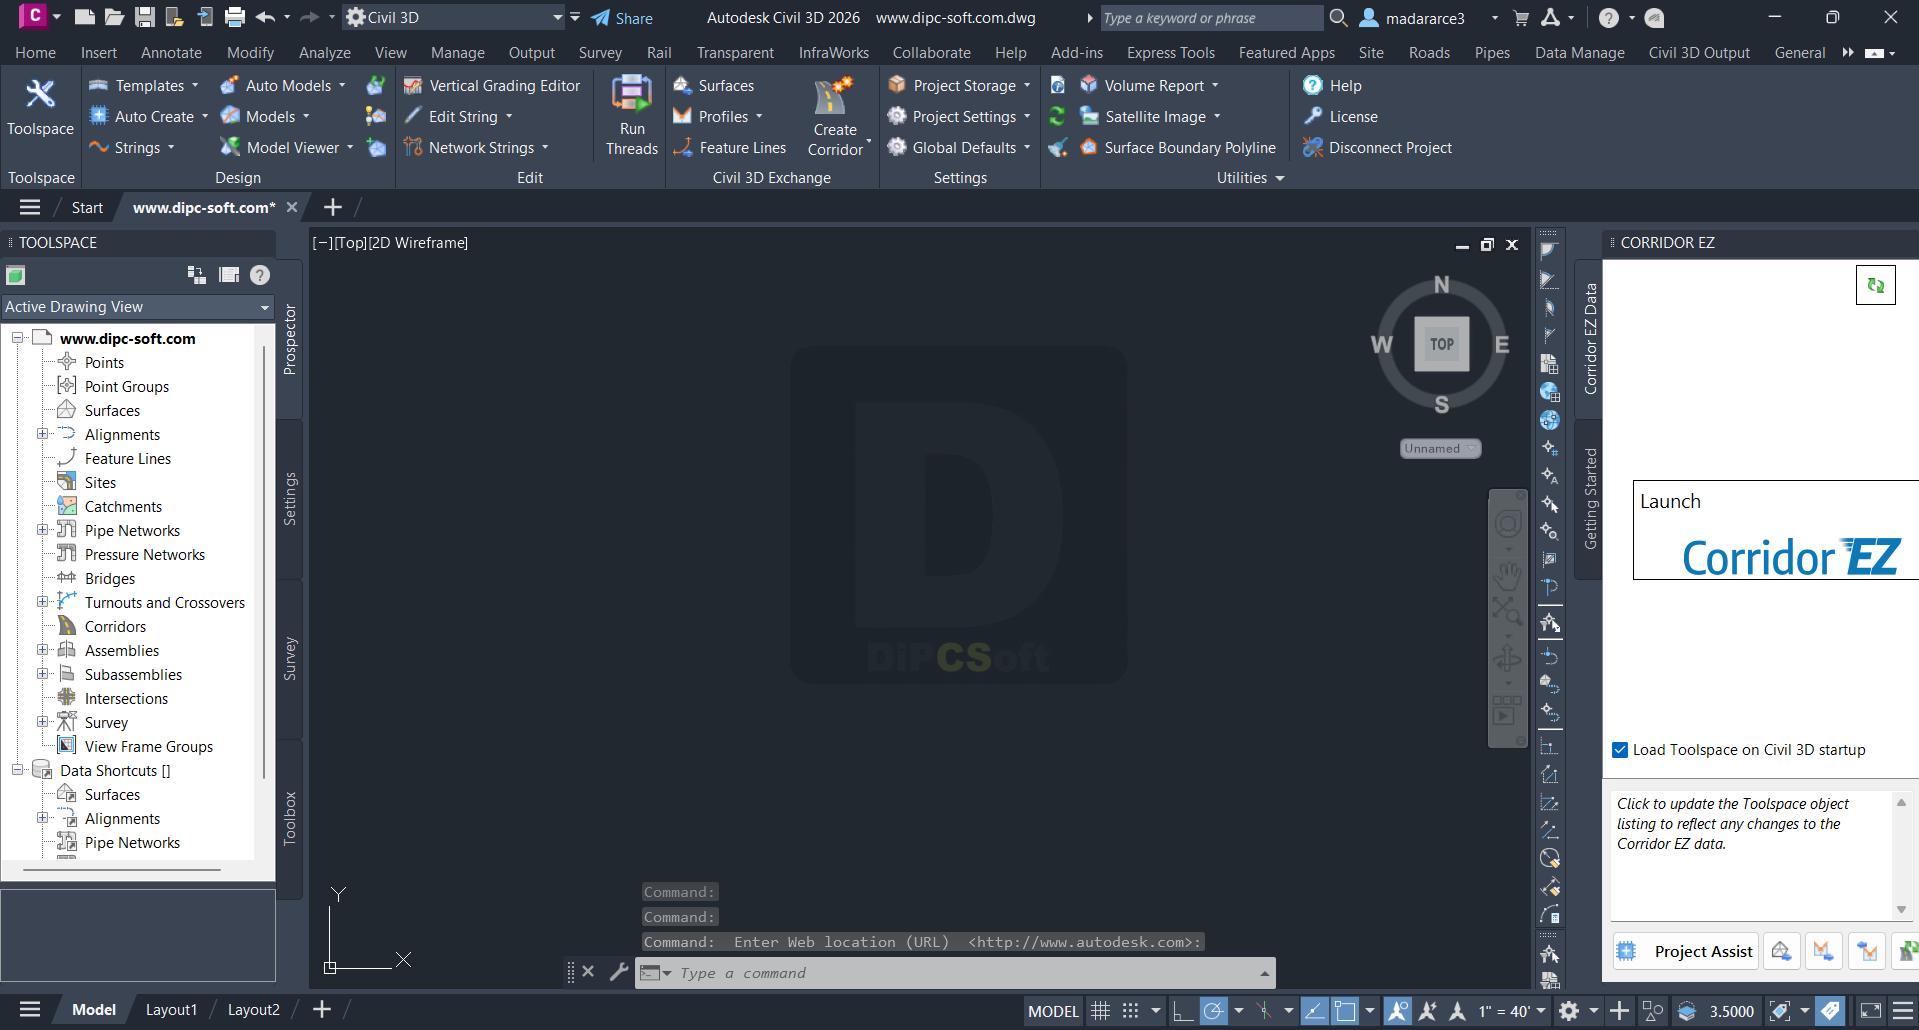
Task: Select Intersections in the Prospector tree
Action: tap(126, 698)
